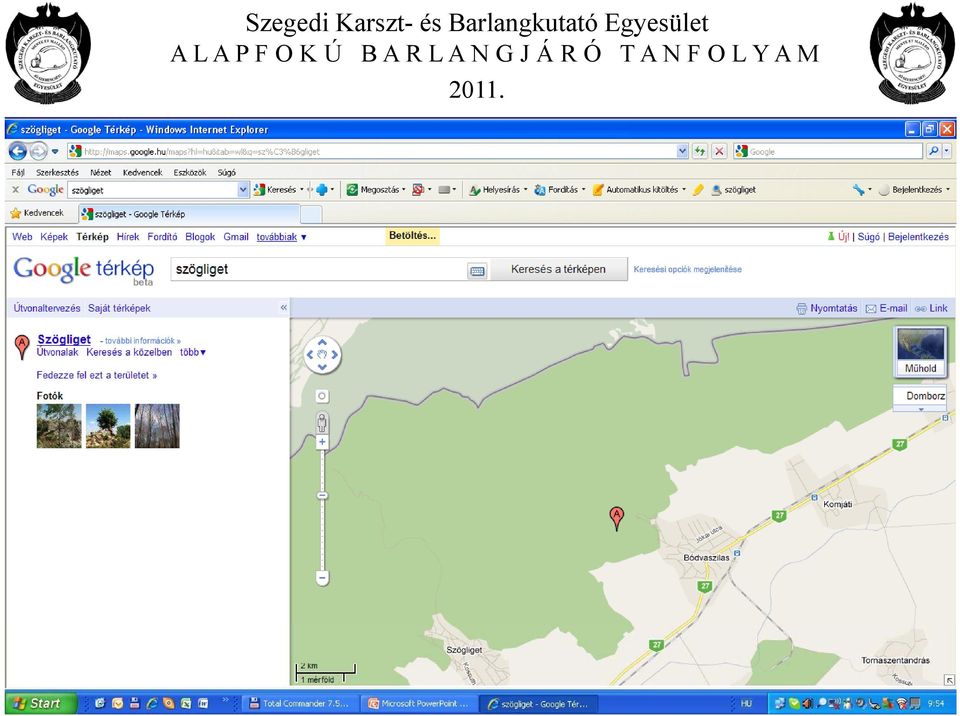Click Fedezze fel ezt a területet link
The width and height of the screenshot is (960, 716).
pyautogui.click(x=97, y=375)
